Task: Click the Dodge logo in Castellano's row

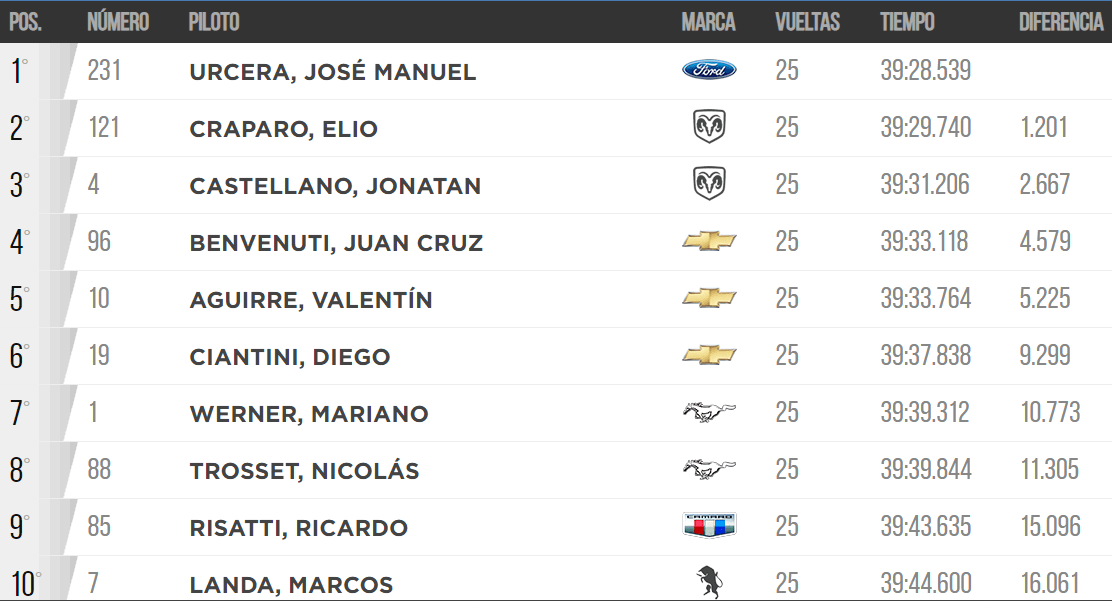Action: click(x=709, y=183)
